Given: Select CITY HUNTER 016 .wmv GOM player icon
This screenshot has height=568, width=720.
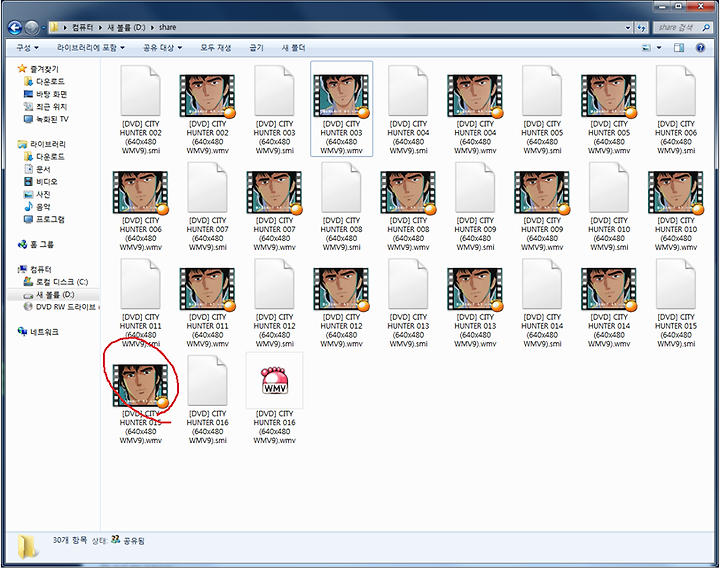Looking at the screenshot, I should (x=274, y=381).
